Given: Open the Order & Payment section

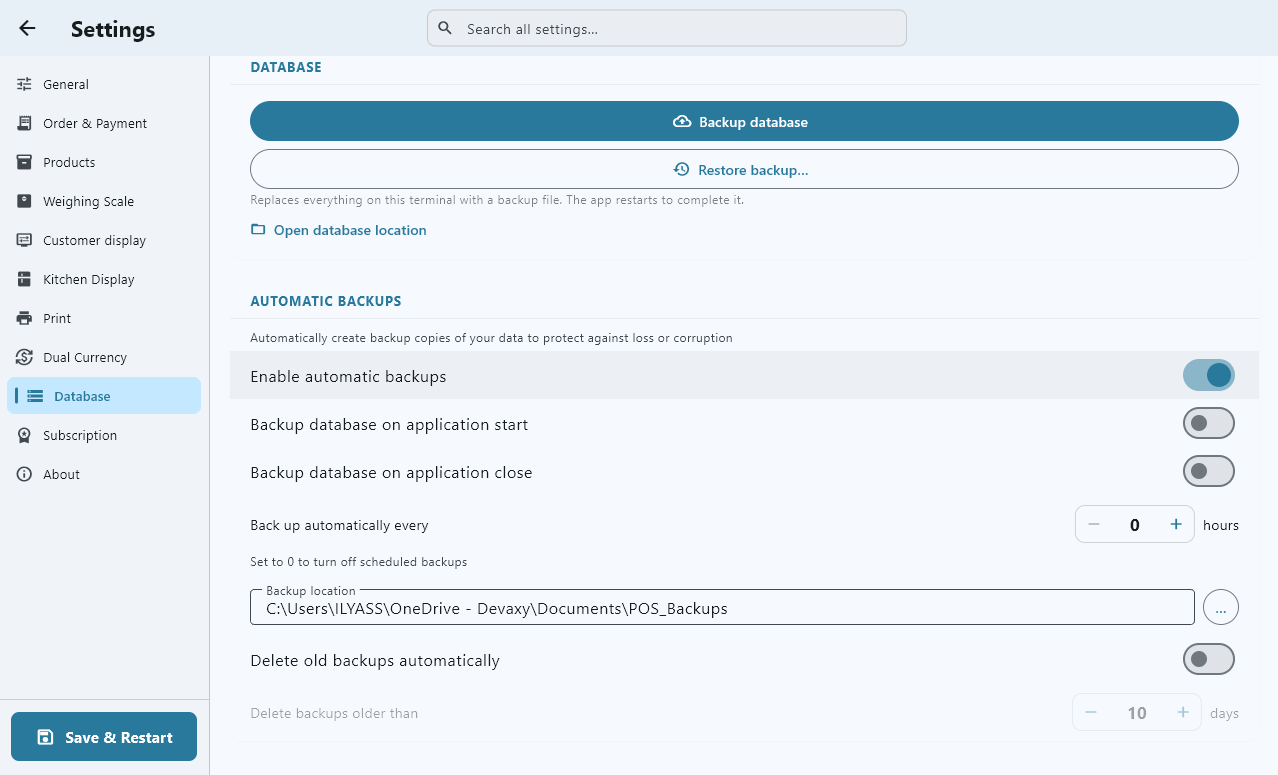Looking at the screenshot, I should point(104,123).
